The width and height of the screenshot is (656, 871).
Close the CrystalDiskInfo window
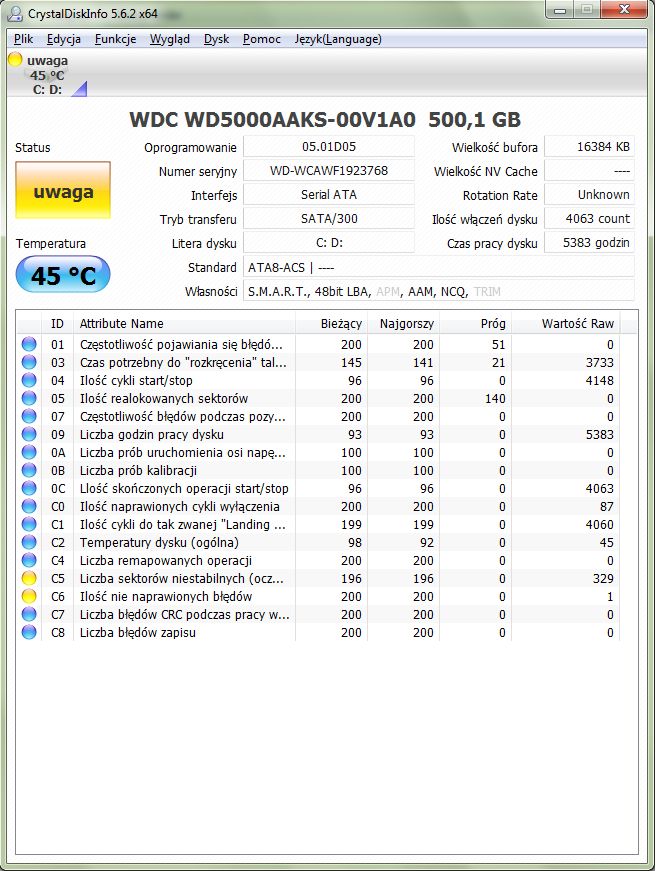pos(624,9)
